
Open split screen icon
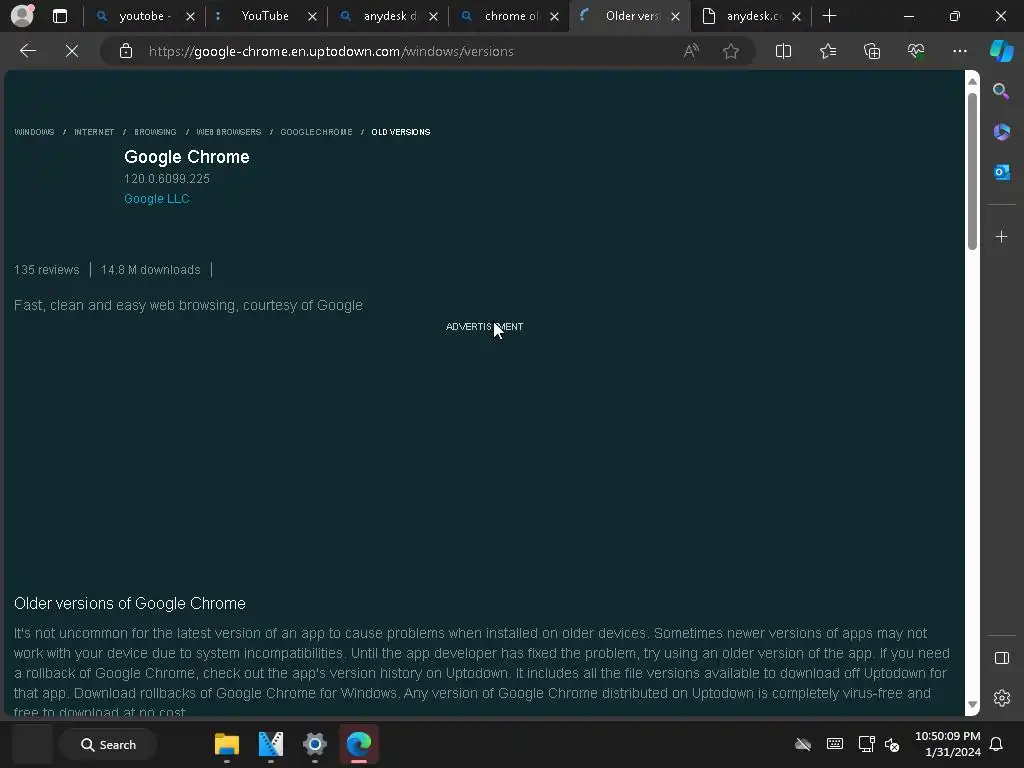[783, 51]
